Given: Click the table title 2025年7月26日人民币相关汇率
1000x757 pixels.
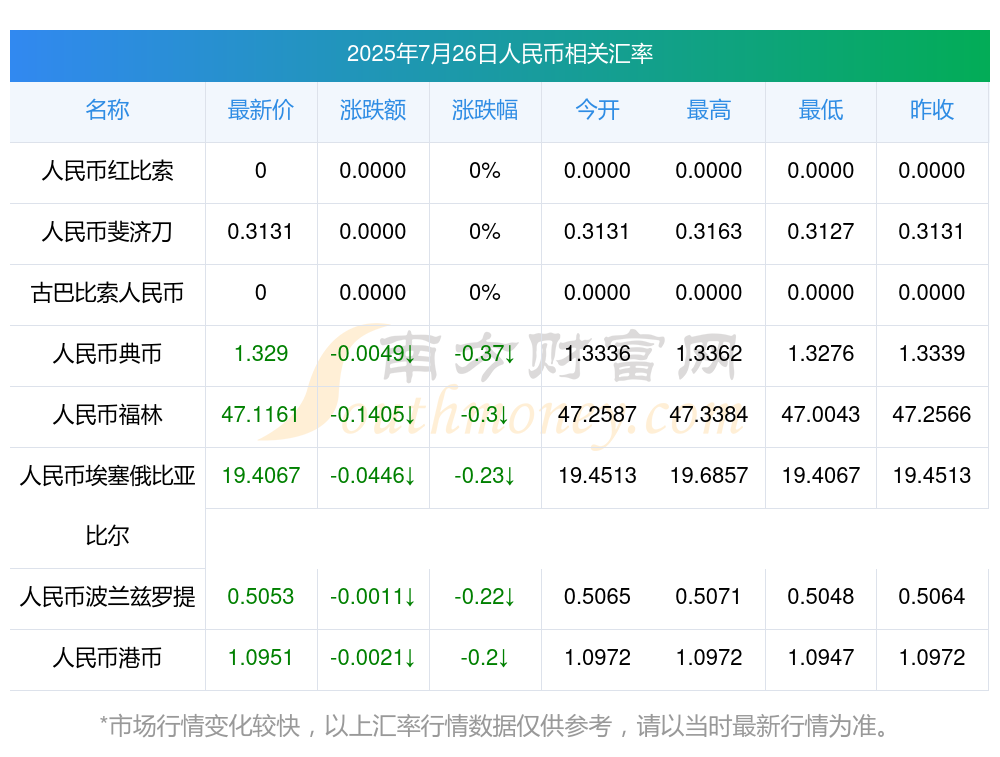Looking at the screenshot, I should coord(499,54).
